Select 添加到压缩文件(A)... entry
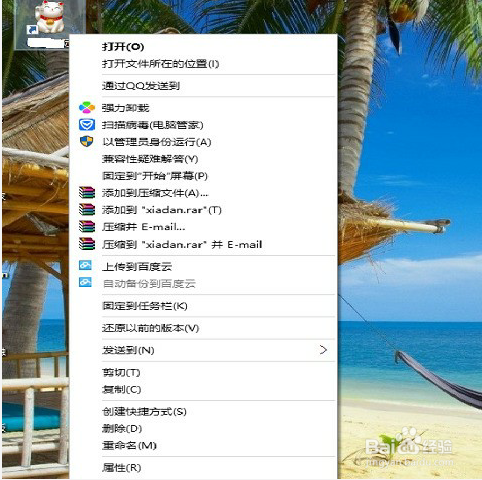 click(155, 193)
